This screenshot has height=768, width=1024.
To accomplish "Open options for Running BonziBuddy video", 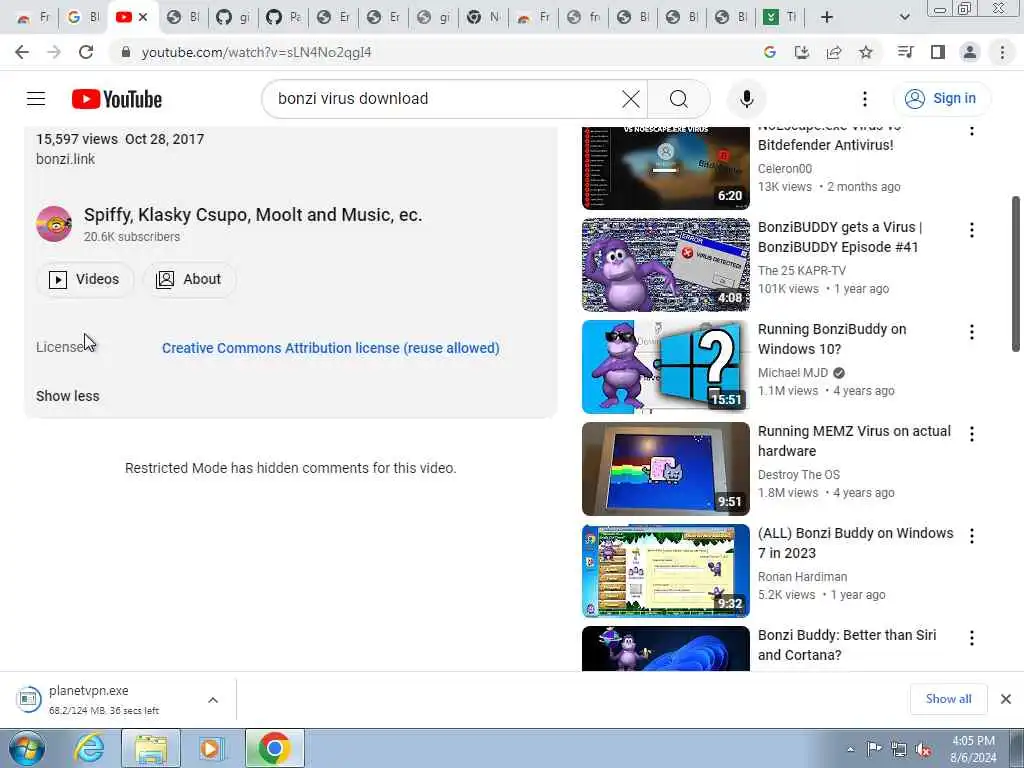I will click(x=972, y=332).
